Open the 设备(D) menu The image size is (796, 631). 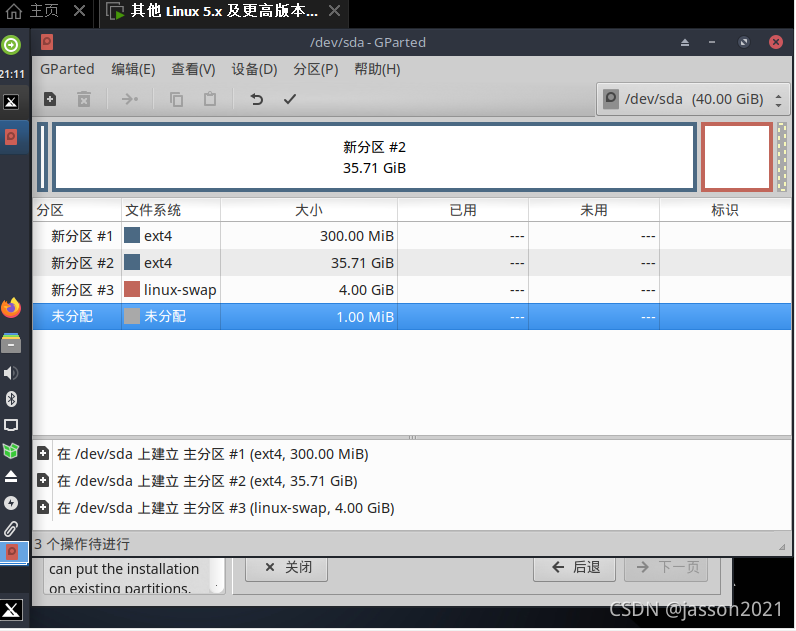click(254, 69)
